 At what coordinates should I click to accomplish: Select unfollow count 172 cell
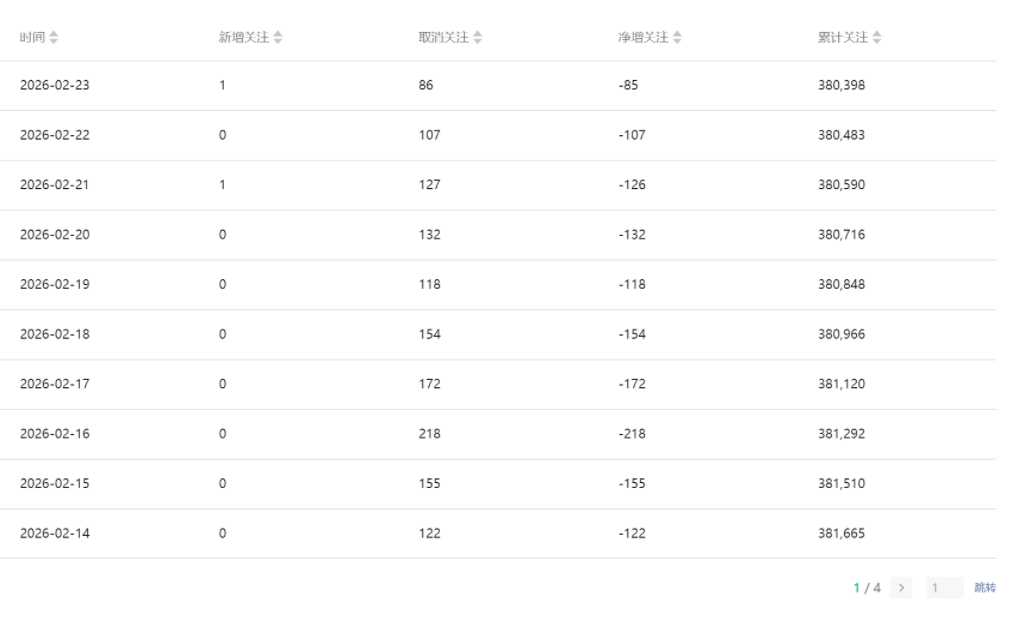429,384
